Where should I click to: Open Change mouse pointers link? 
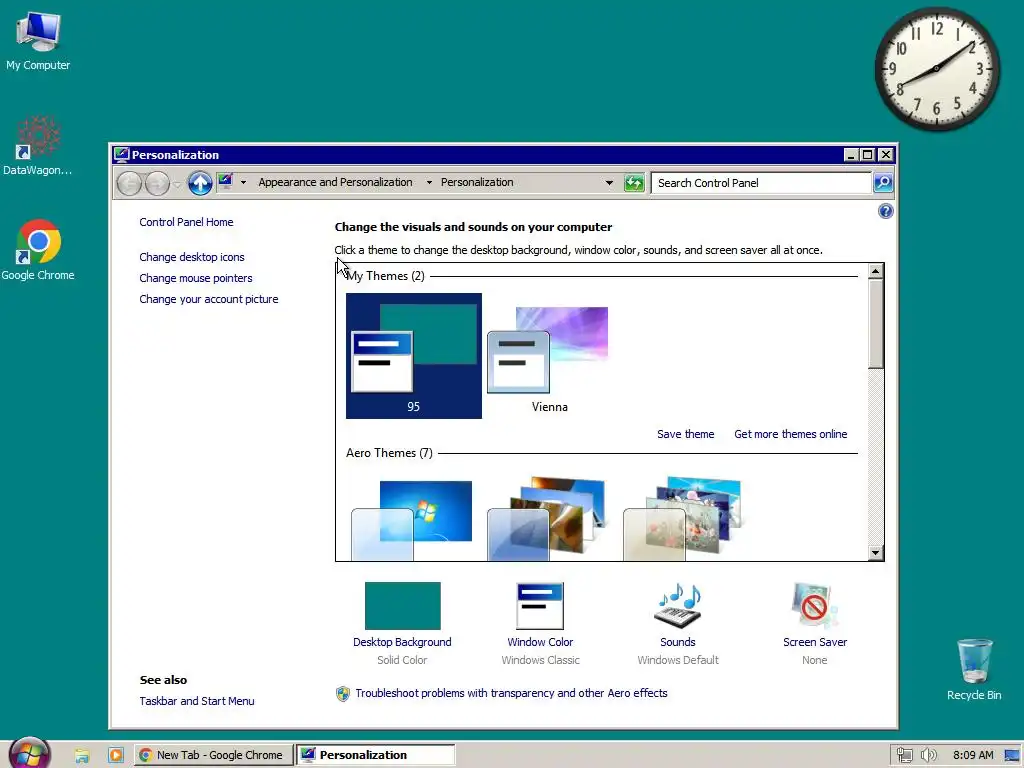tap(195, 278)
